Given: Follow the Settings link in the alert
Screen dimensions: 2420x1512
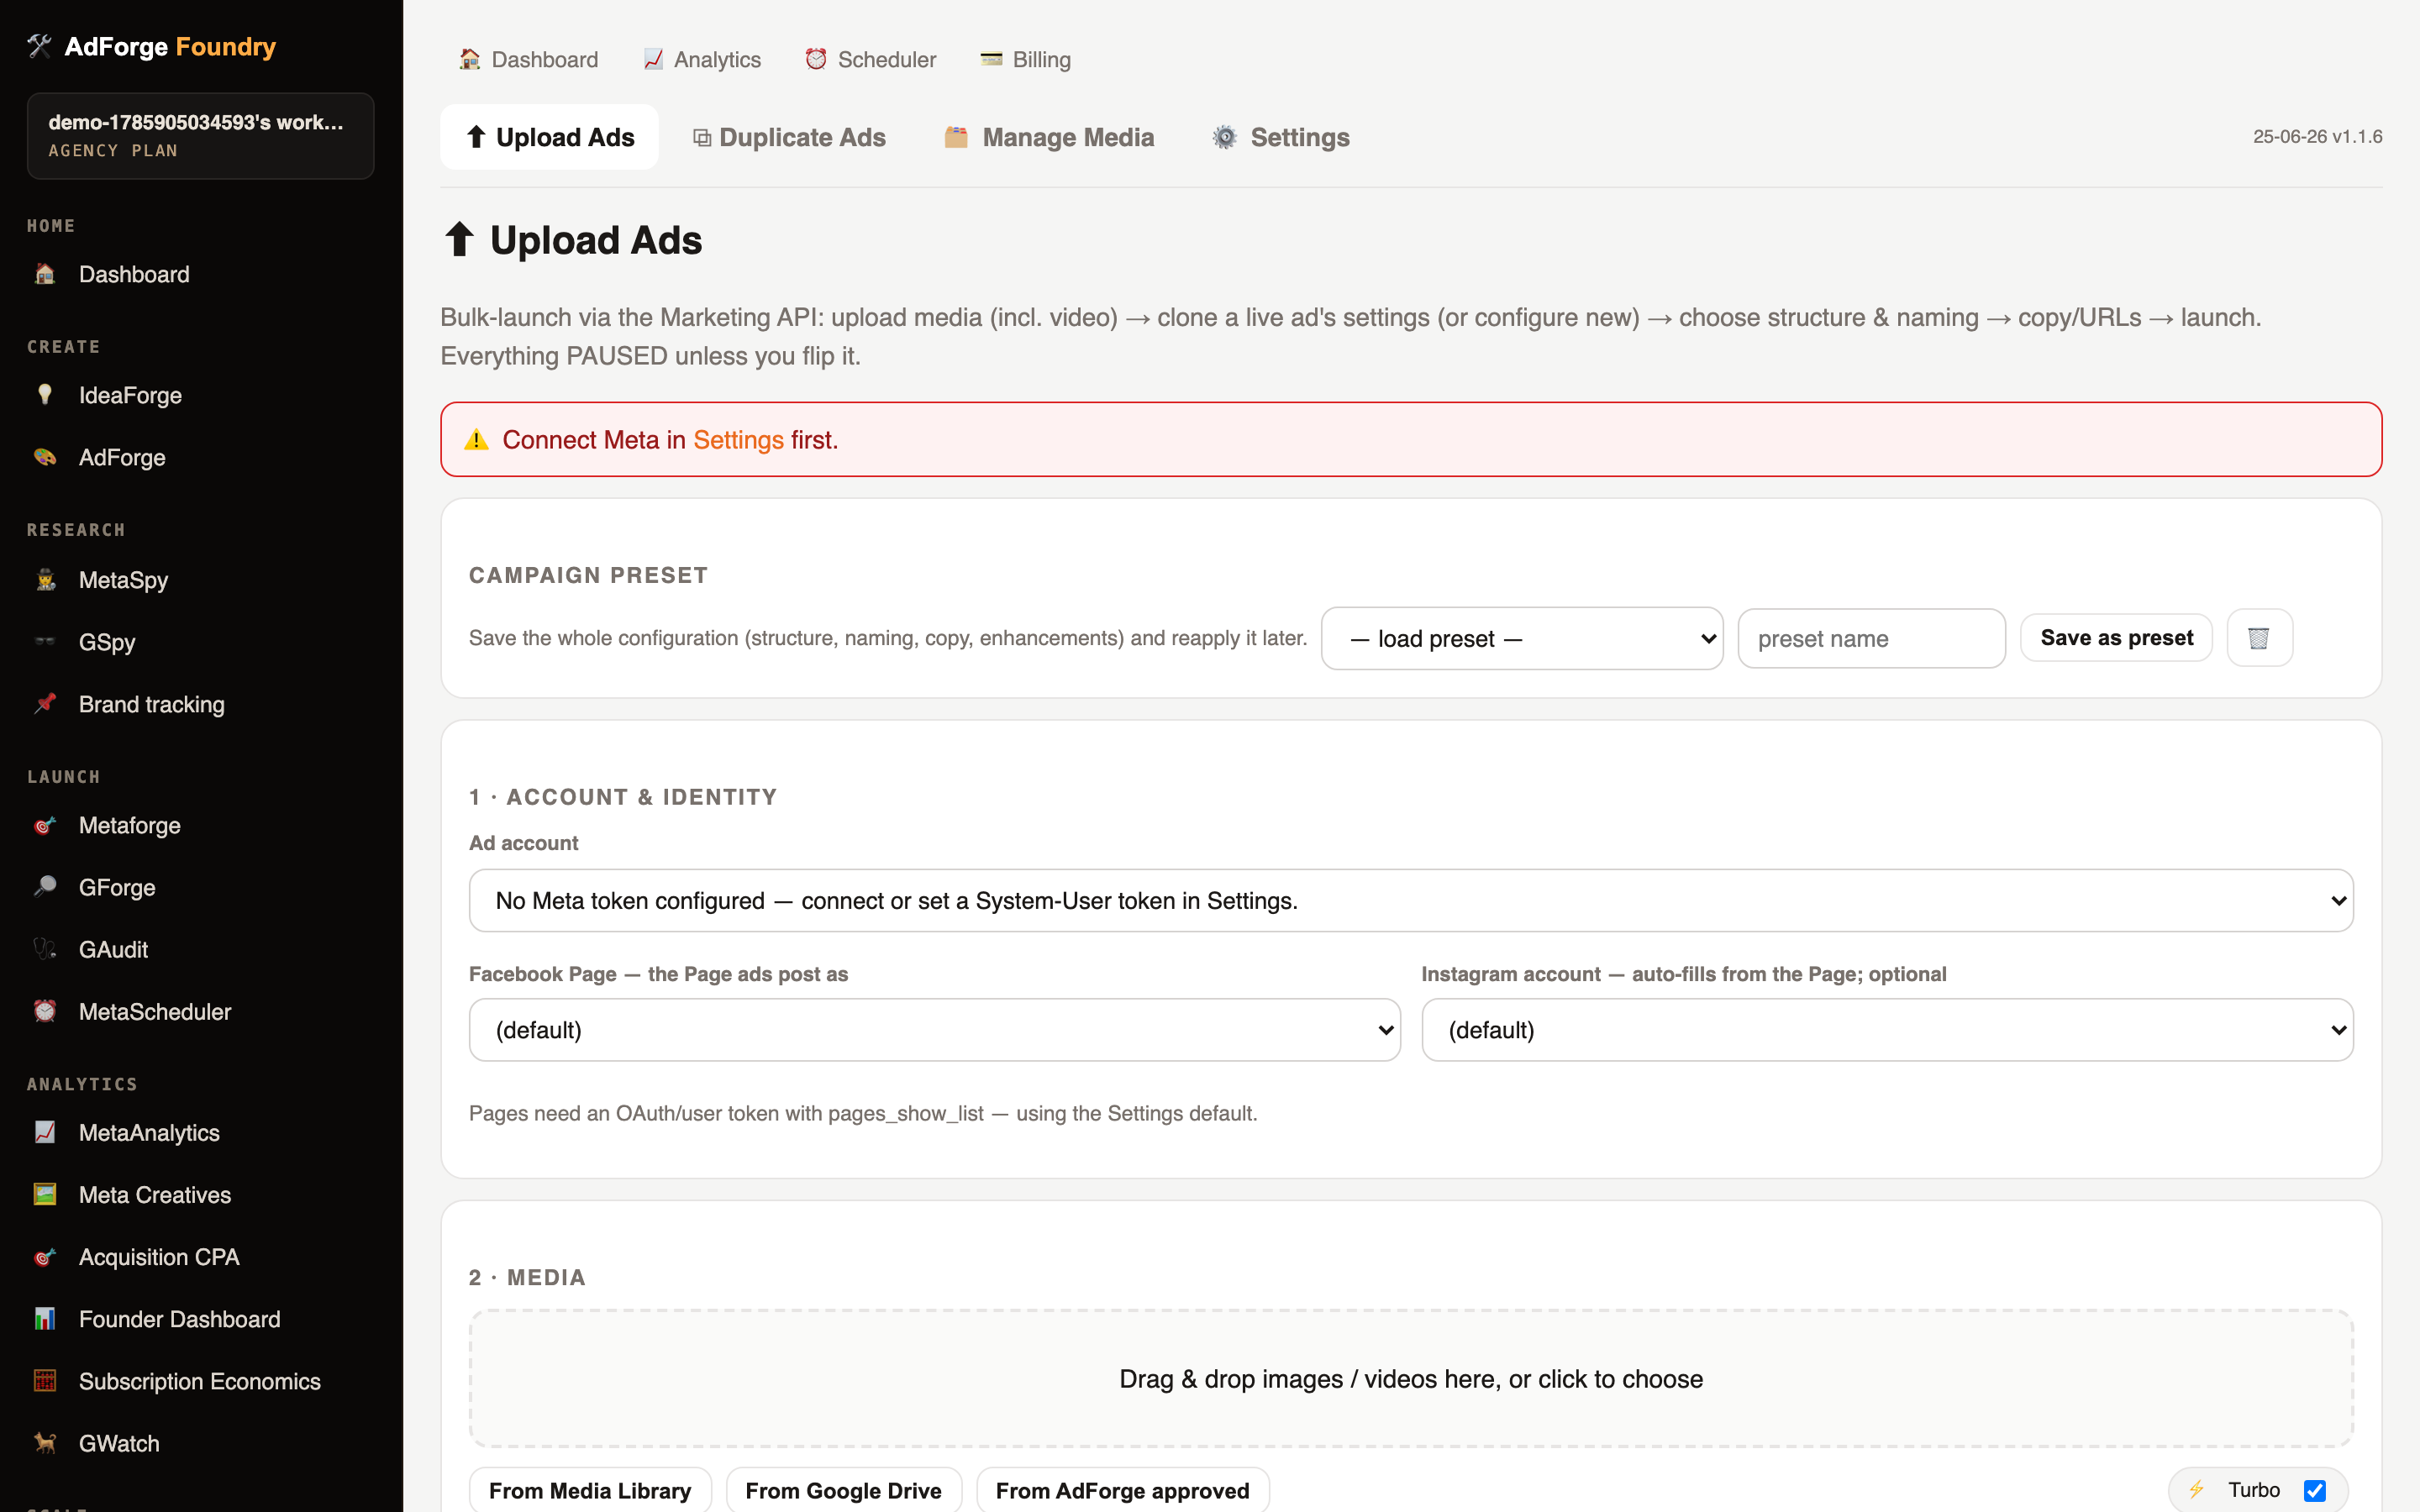Looking at the screenshot, I should [738, 440].
